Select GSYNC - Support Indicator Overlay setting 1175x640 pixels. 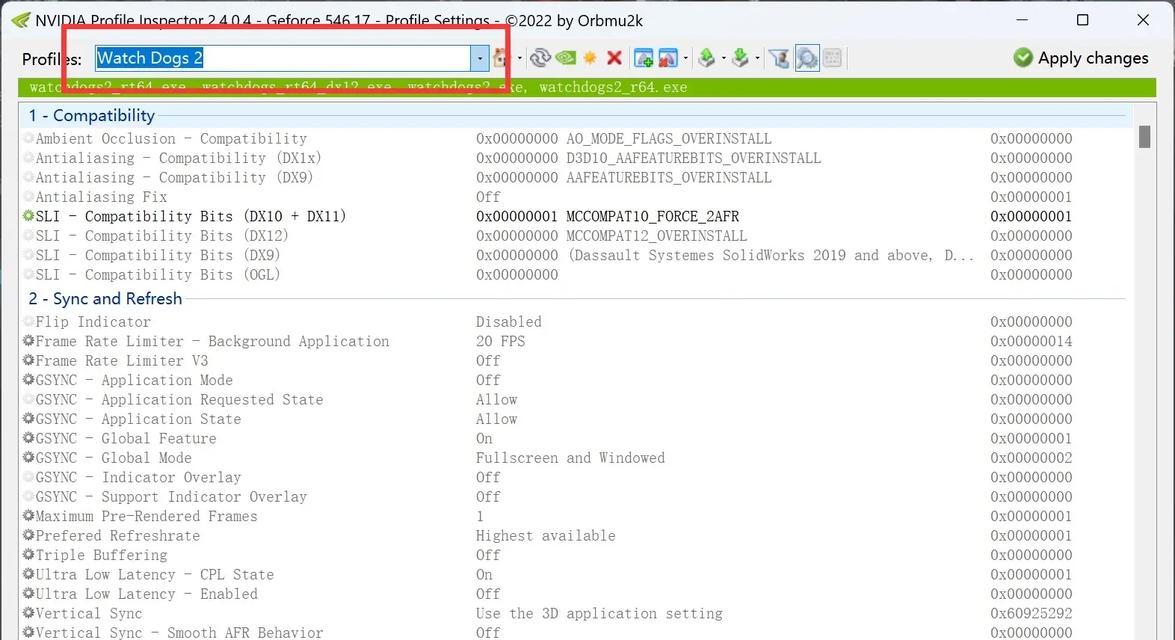172,498
